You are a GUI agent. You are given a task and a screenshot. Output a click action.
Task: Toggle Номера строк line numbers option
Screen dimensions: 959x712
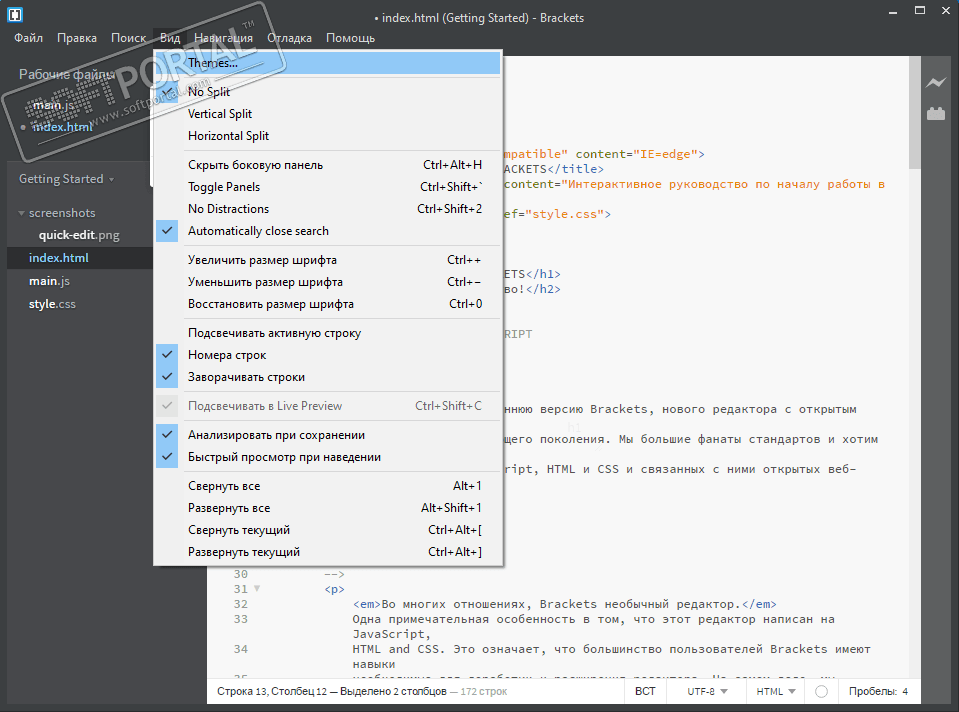click(x=328, y=355)
